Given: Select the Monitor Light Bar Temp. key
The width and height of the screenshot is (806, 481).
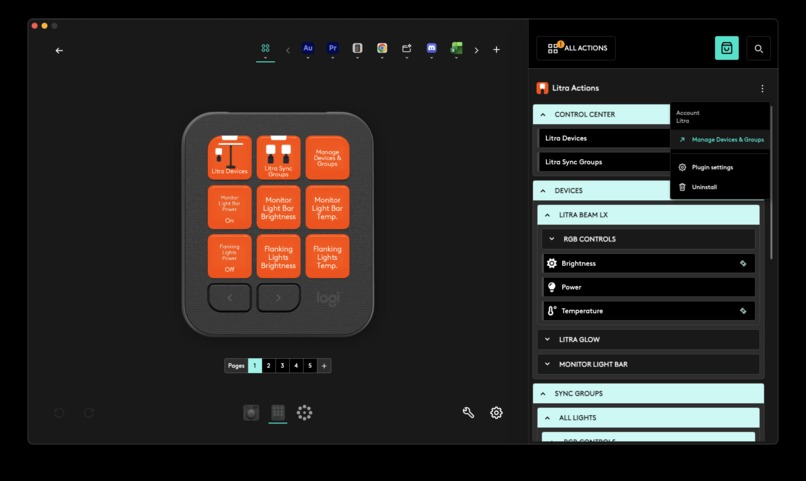Looking at the screenshot, I should (327, 207).
